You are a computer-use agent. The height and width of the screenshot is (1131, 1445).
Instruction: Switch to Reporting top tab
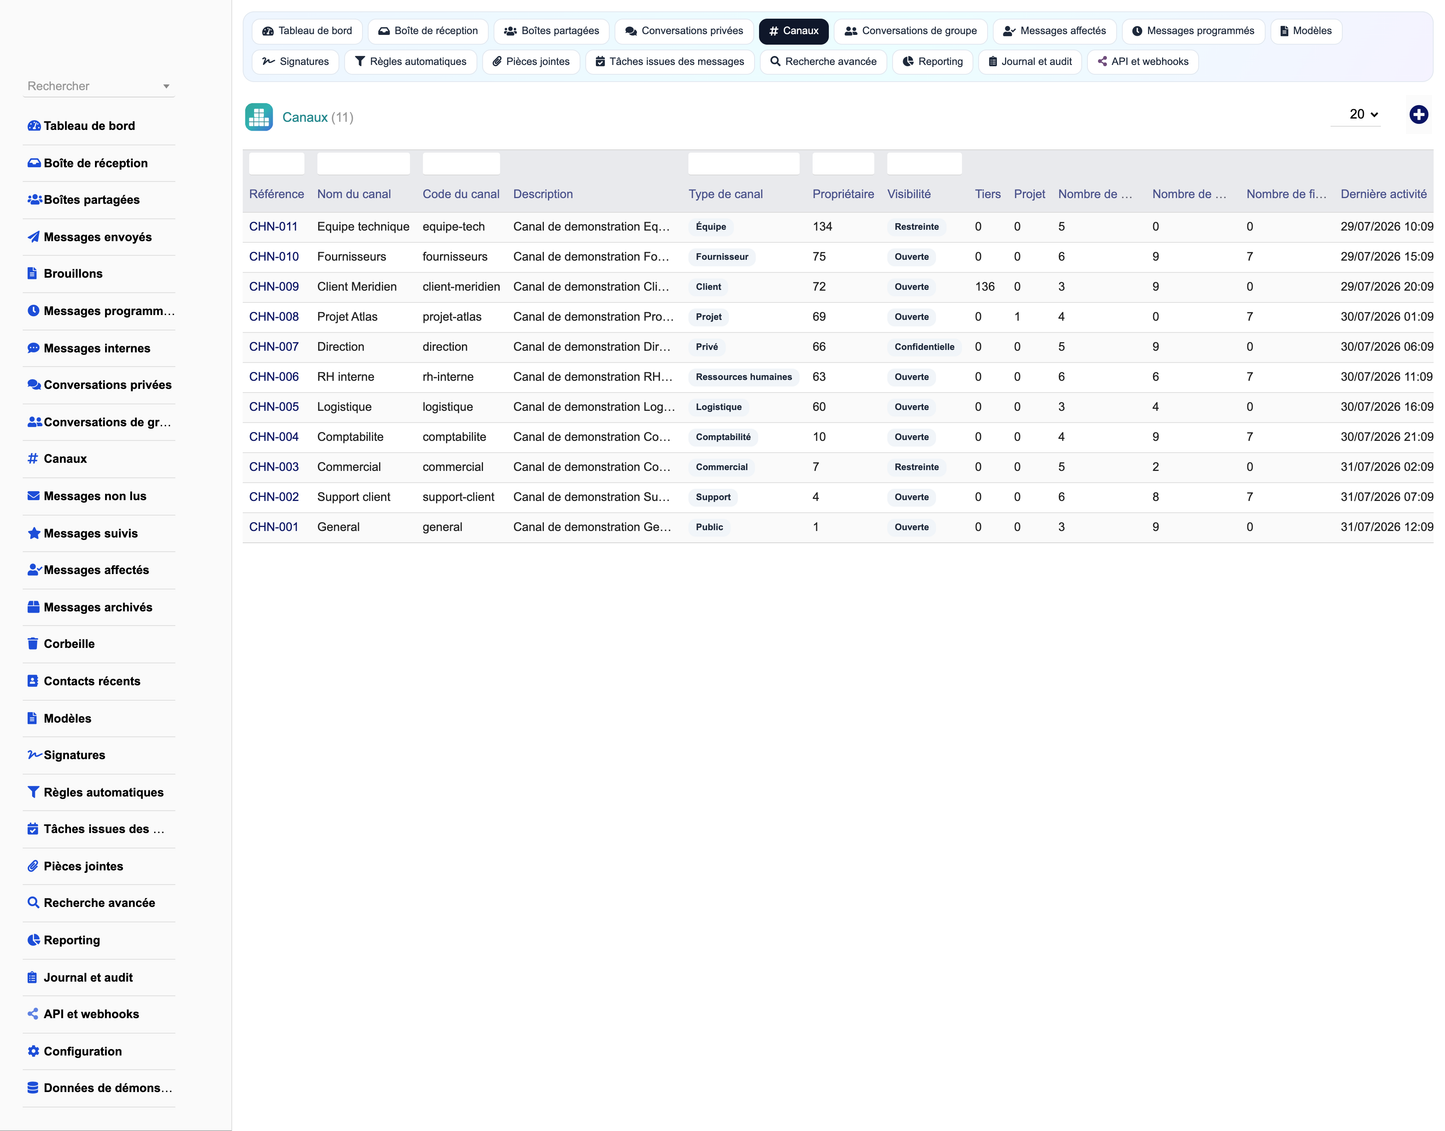pos(933,62)
